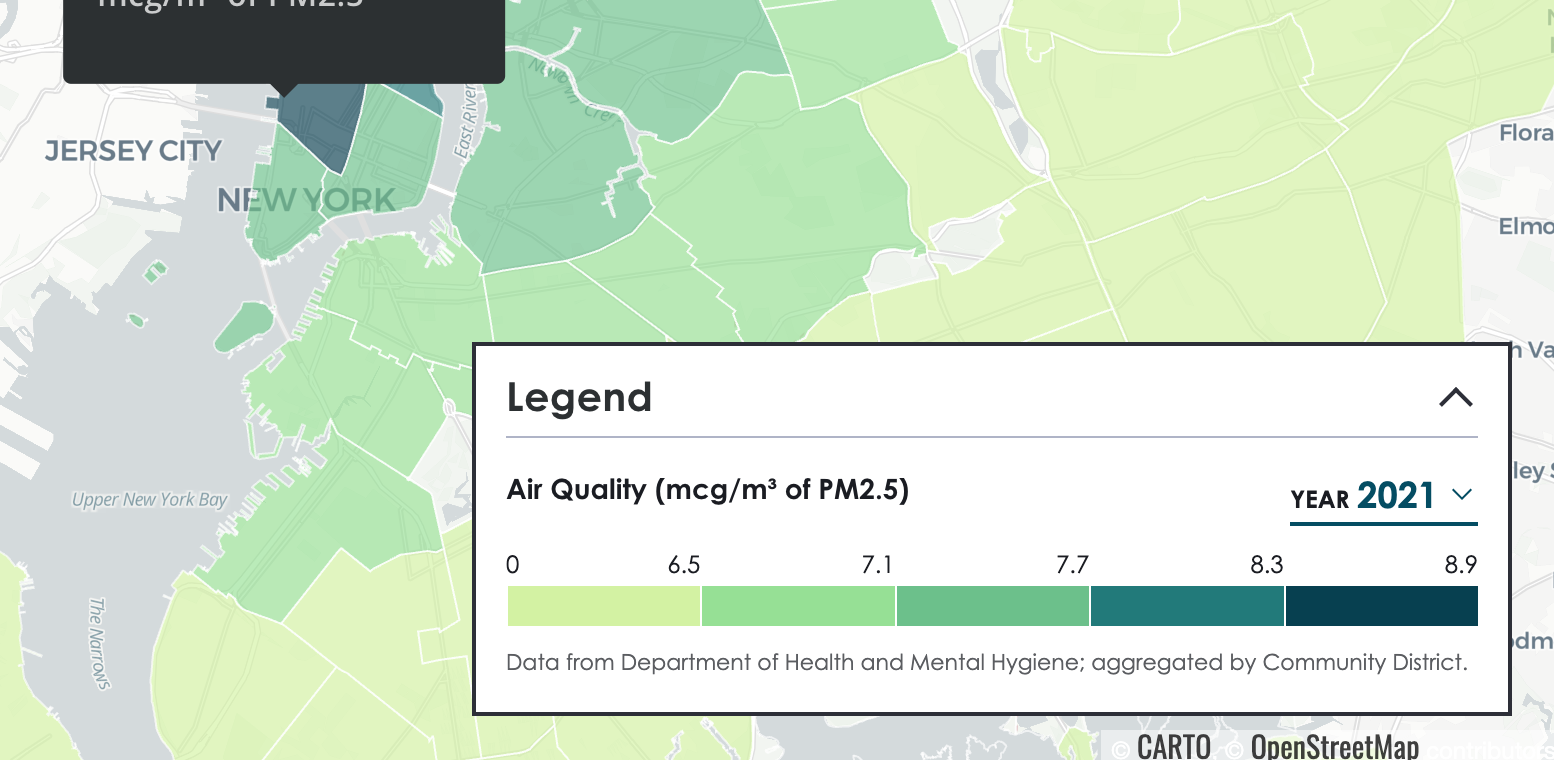Click the dark PM2.5 tooltip box
This screenshot has width=1554, height=760.
pos(284,35)
